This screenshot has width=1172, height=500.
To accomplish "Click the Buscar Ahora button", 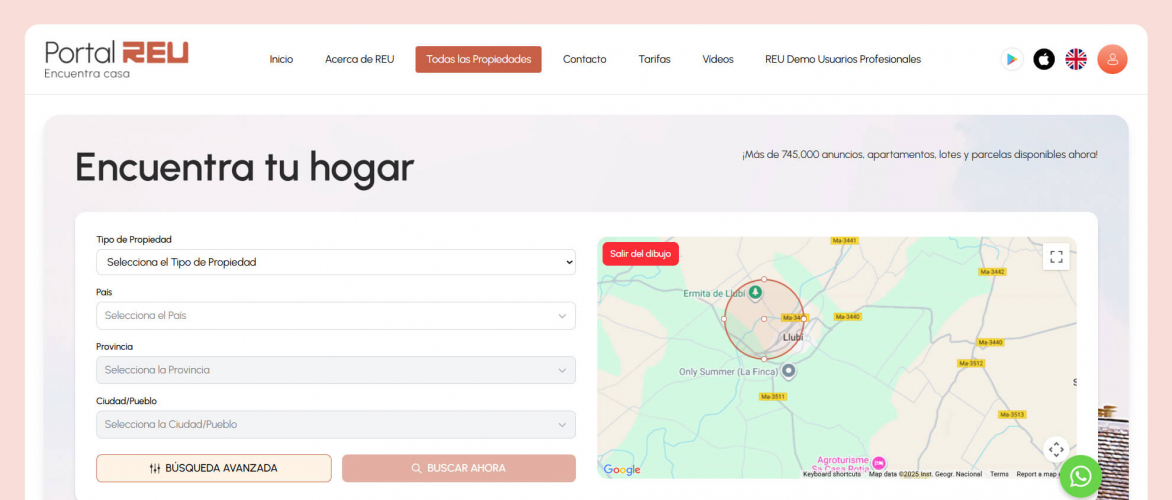I will pos(459,468).
